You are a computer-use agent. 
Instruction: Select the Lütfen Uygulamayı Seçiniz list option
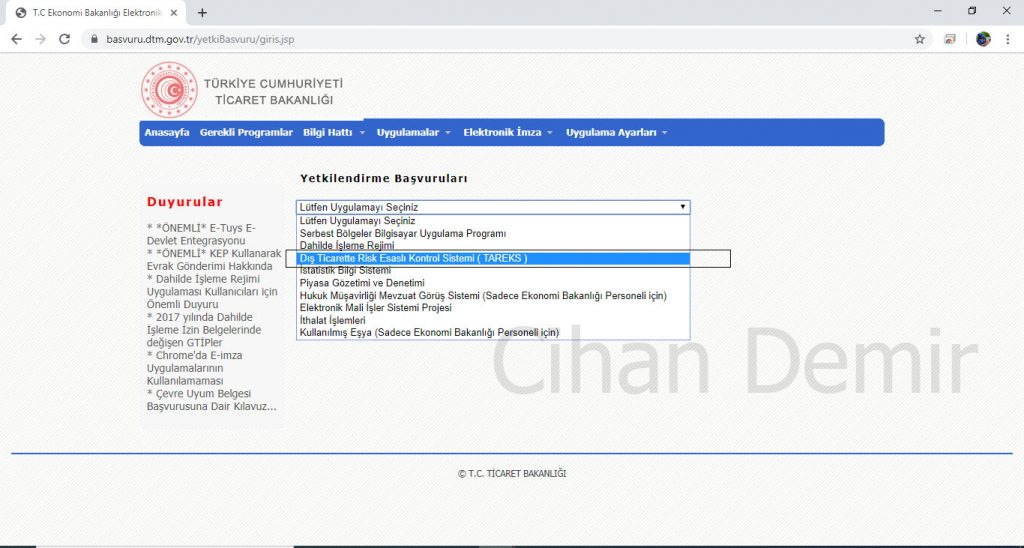pyautogui.click(x=493, y=221)
